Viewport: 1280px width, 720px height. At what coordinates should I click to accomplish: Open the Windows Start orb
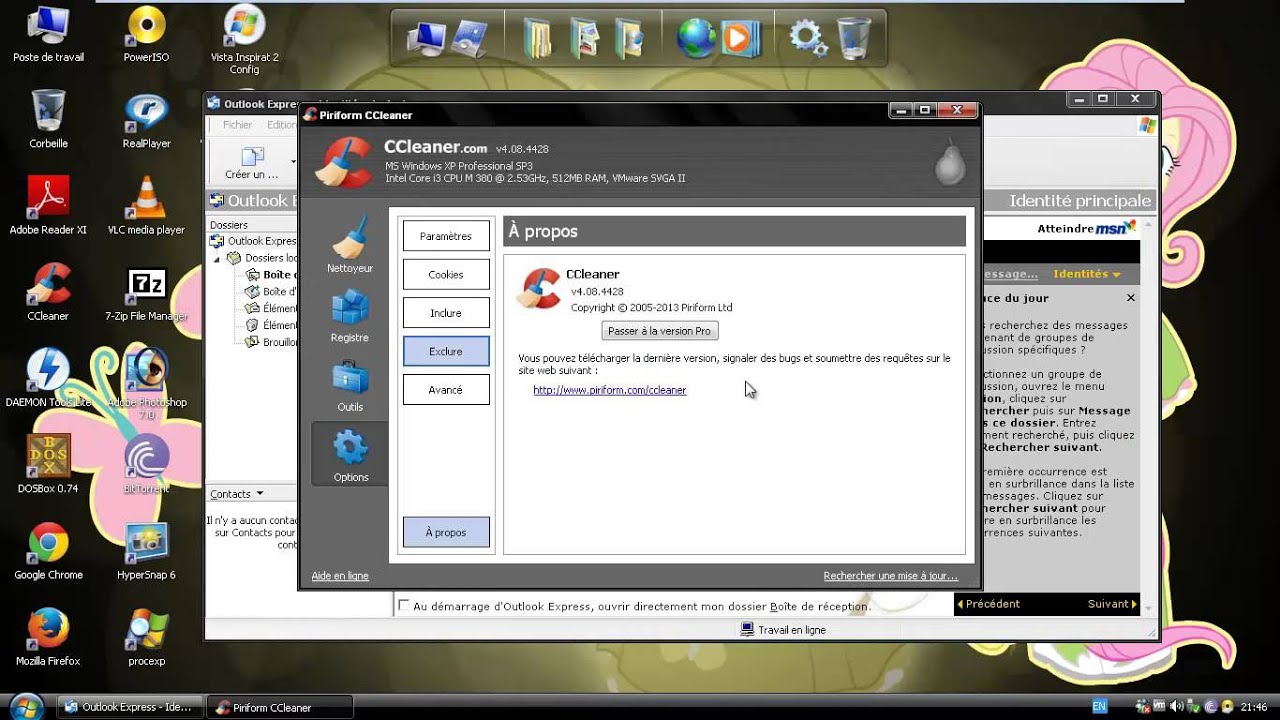point(27,706)
